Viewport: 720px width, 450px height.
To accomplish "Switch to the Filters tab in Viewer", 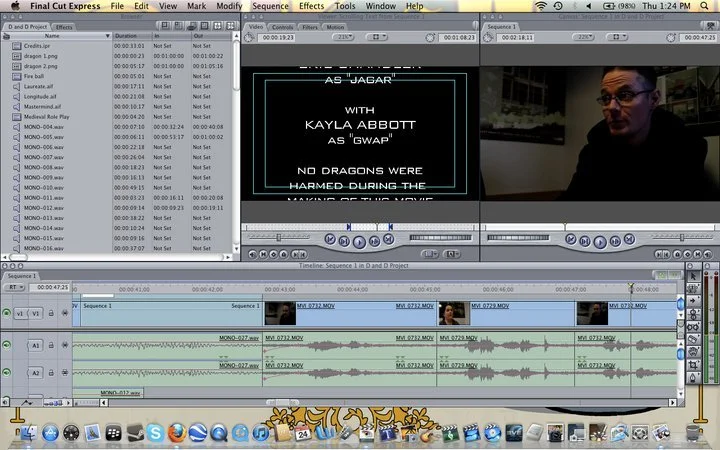I will 309,27.
